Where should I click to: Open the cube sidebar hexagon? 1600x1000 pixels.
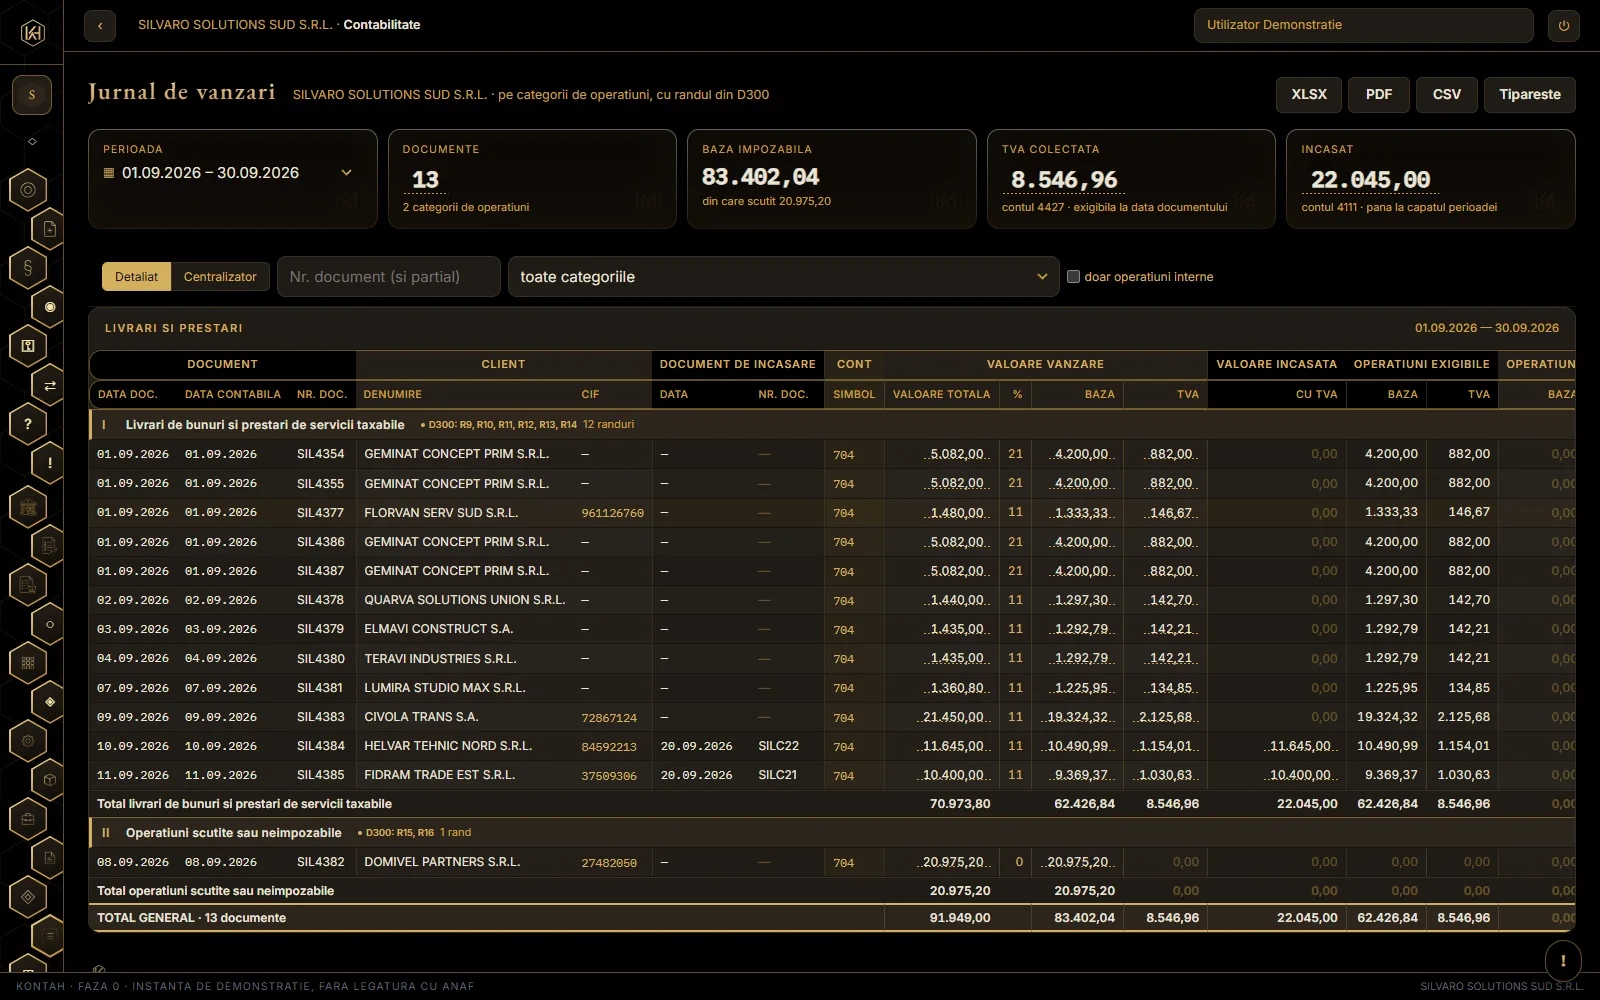coord(50,779)
